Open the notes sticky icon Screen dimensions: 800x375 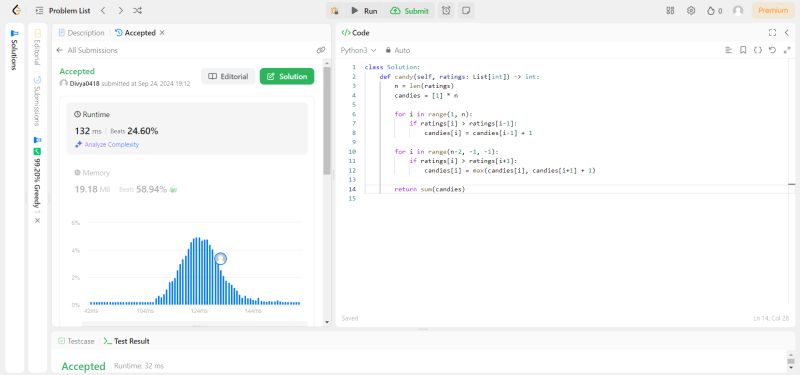pyautogui.click(x=465, y=10)
